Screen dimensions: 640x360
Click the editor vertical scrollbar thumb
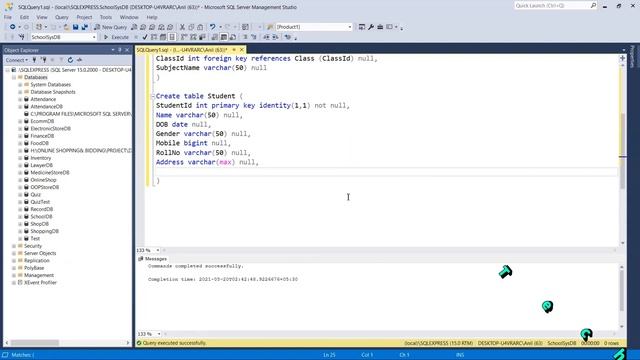pyautogui.click(x=622, y=151)
